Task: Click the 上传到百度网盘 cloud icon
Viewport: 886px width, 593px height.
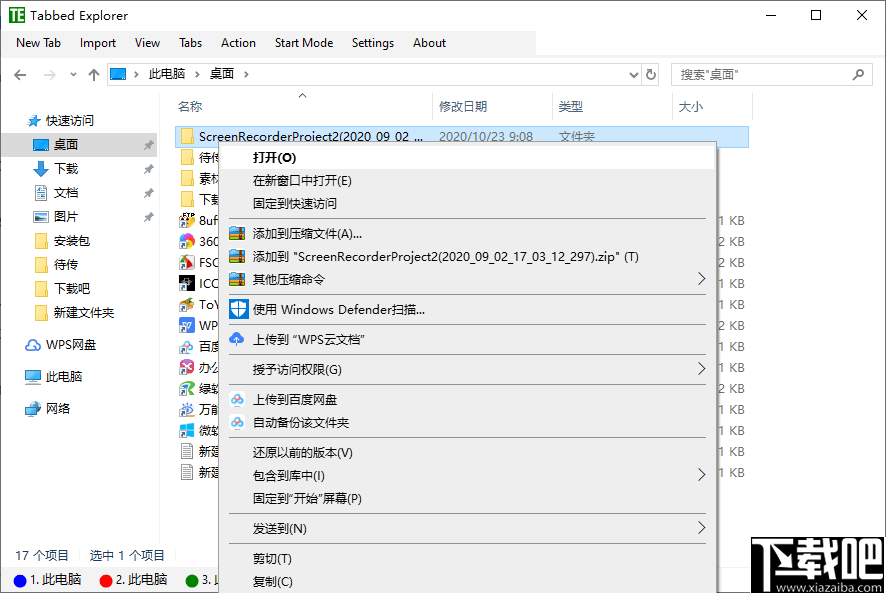Action: pos(237,399)
